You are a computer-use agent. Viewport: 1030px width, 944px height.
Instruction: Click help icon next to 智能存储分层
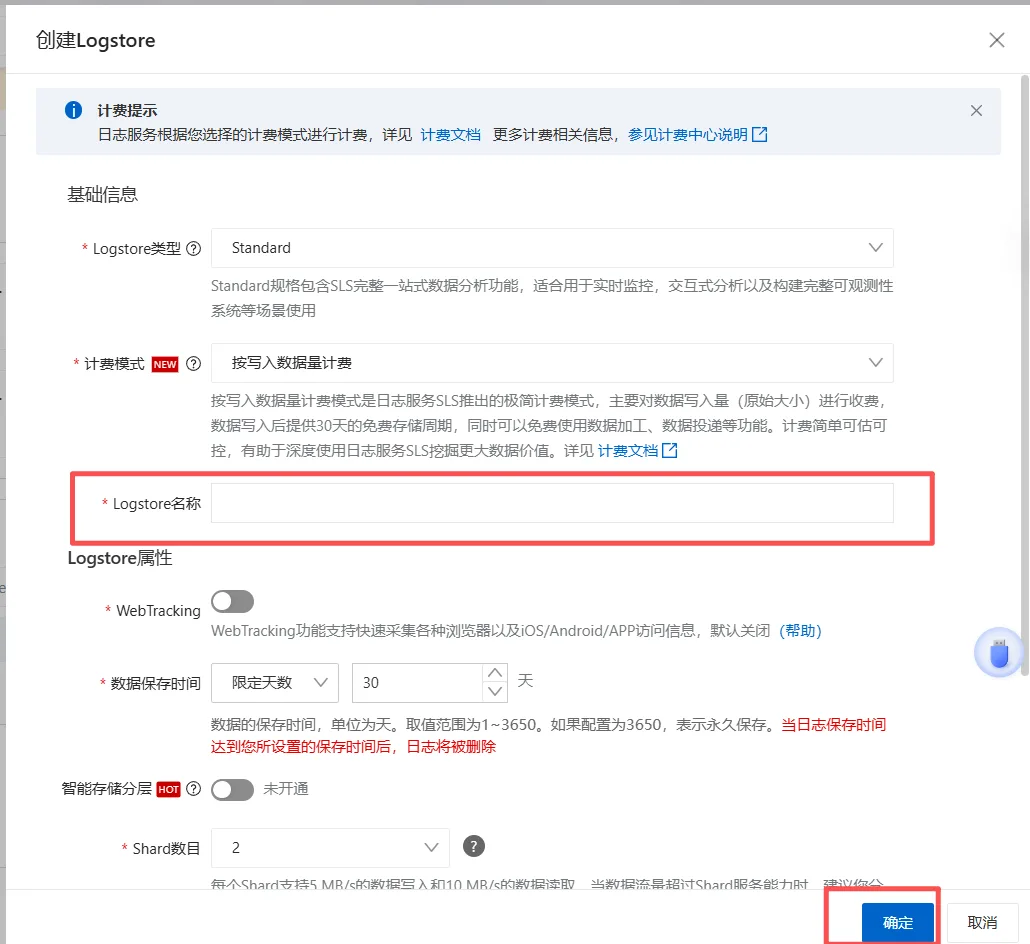pos(193,789)
